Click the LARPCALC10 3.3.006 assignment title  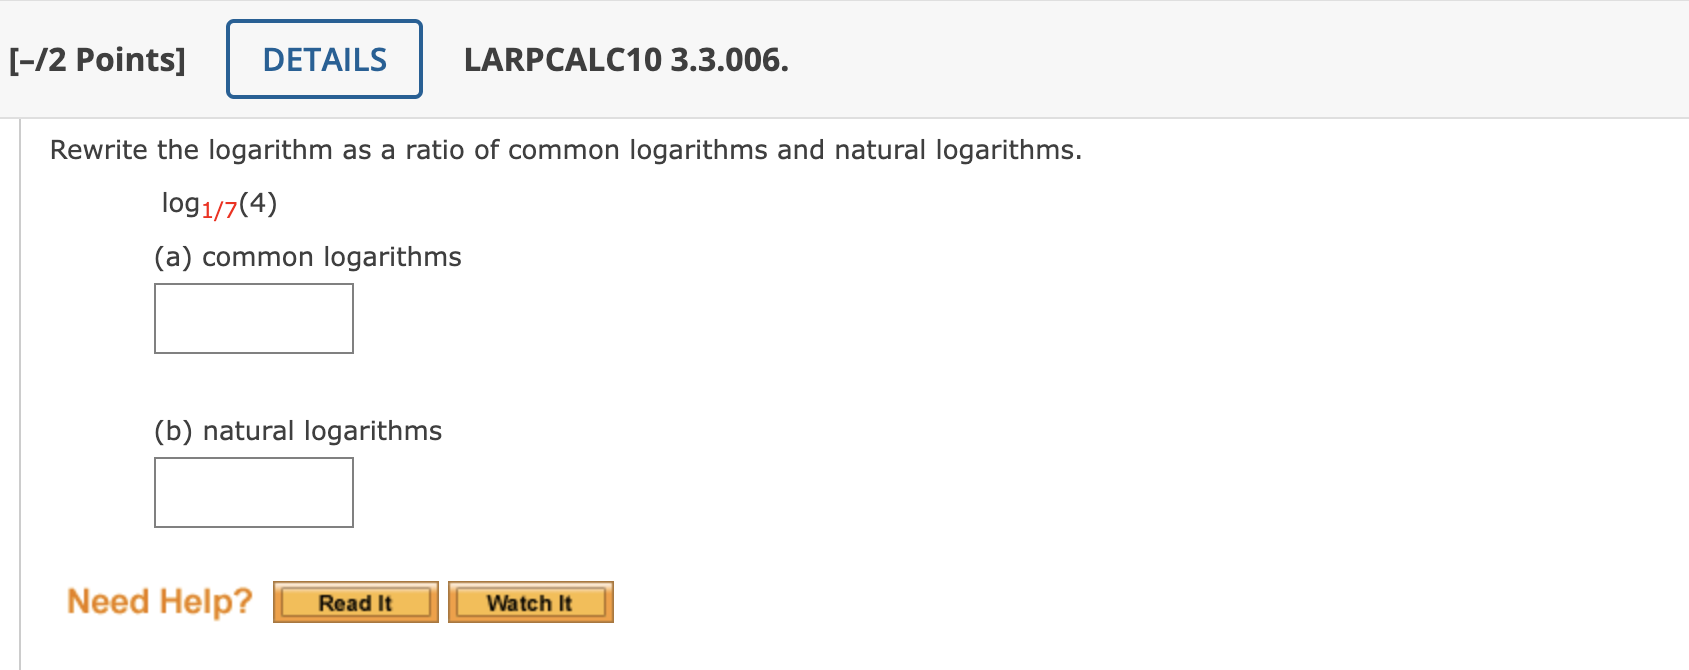[x=625, y=62]
